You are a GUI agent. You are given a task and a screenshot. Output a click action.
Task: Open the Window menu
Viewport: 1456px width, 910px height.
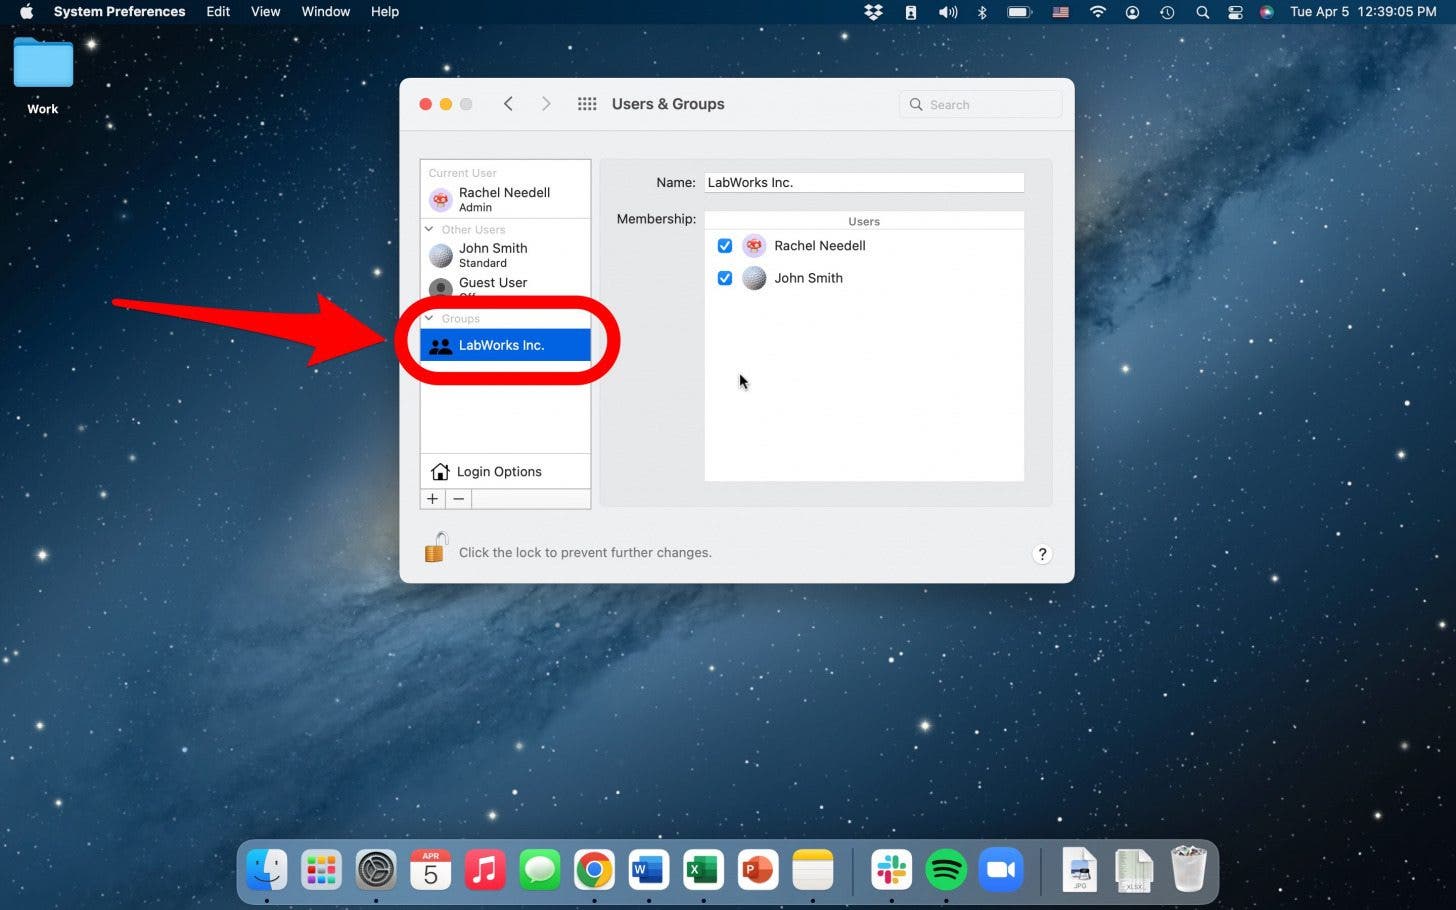pos(325,11)
